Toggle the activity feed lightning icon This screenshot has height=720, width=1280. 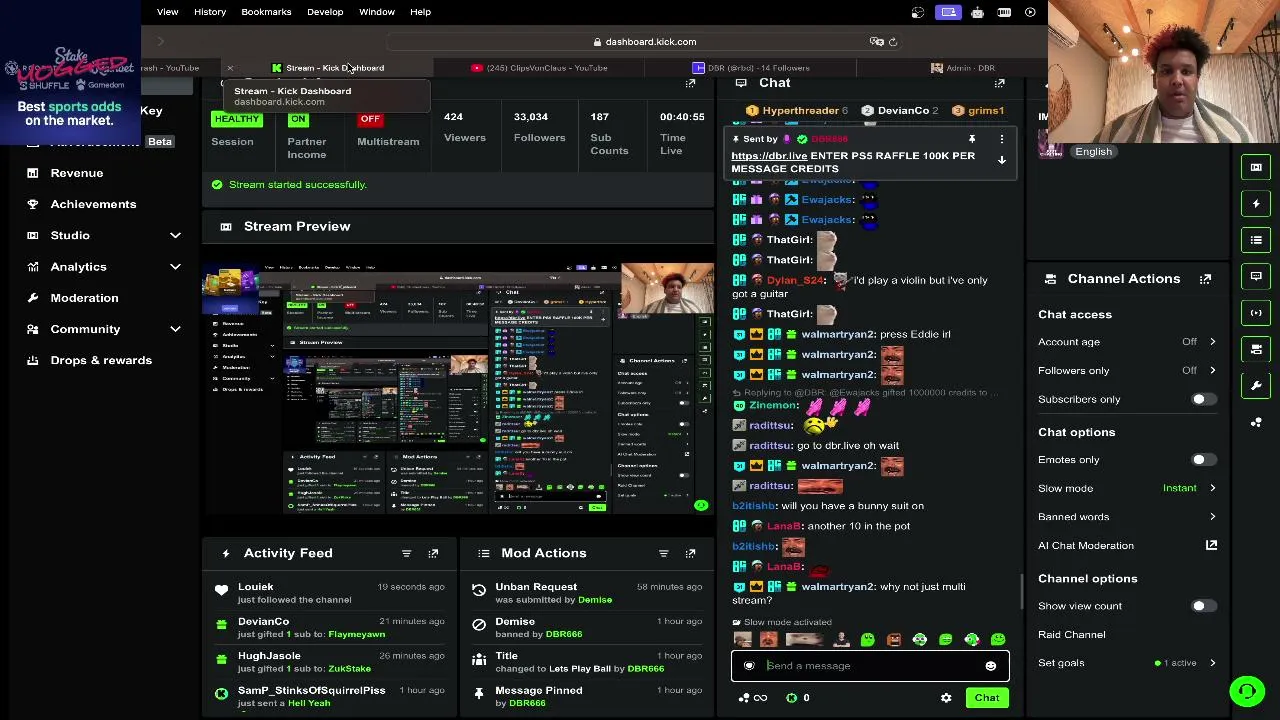1256,204
